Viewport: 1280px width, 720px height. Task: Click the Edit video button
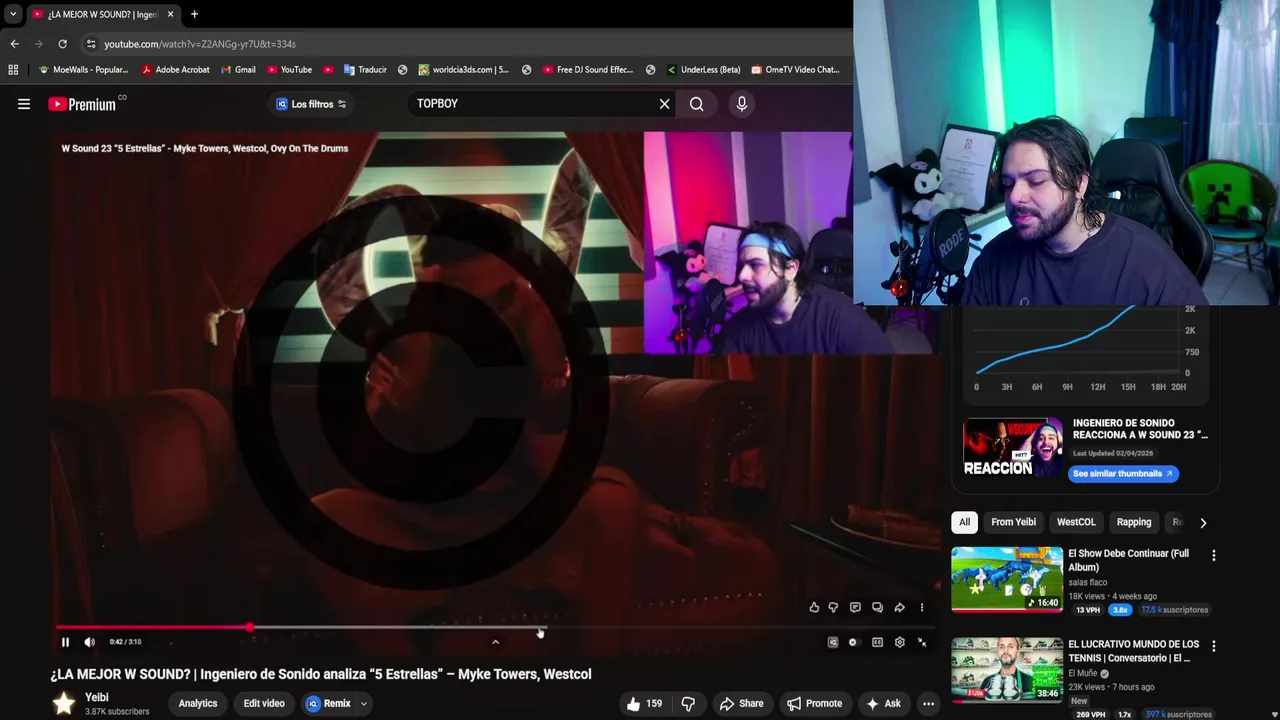click(264, 704)
